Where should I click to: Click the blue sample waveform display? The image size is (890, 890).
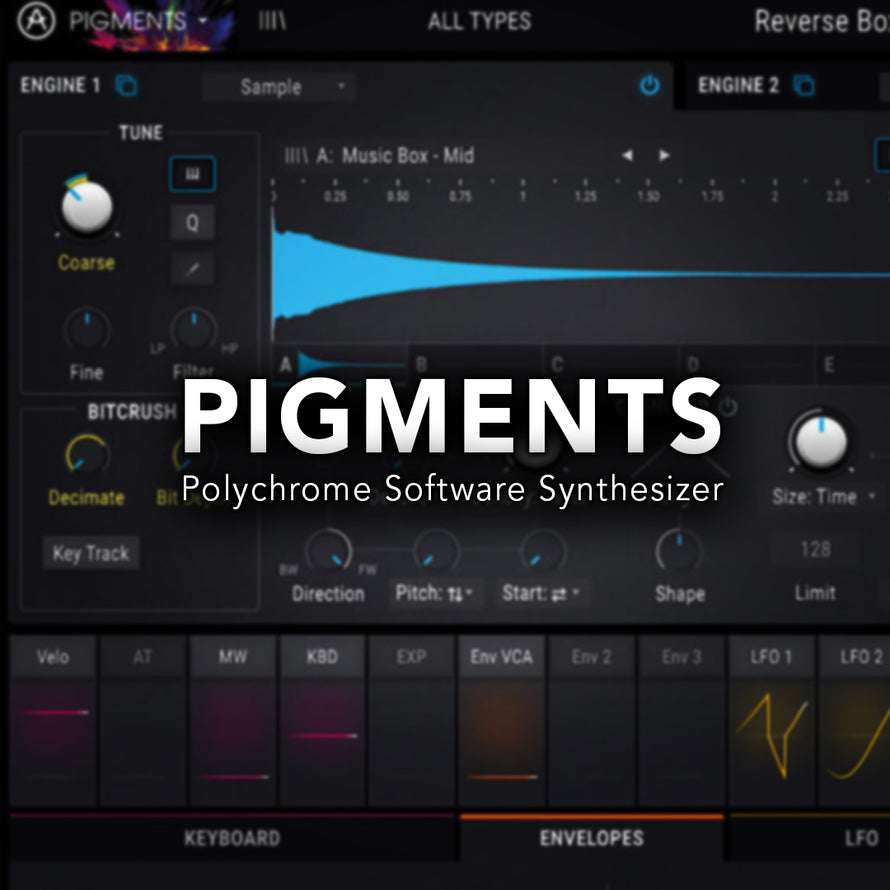click(x=580, y=275)
